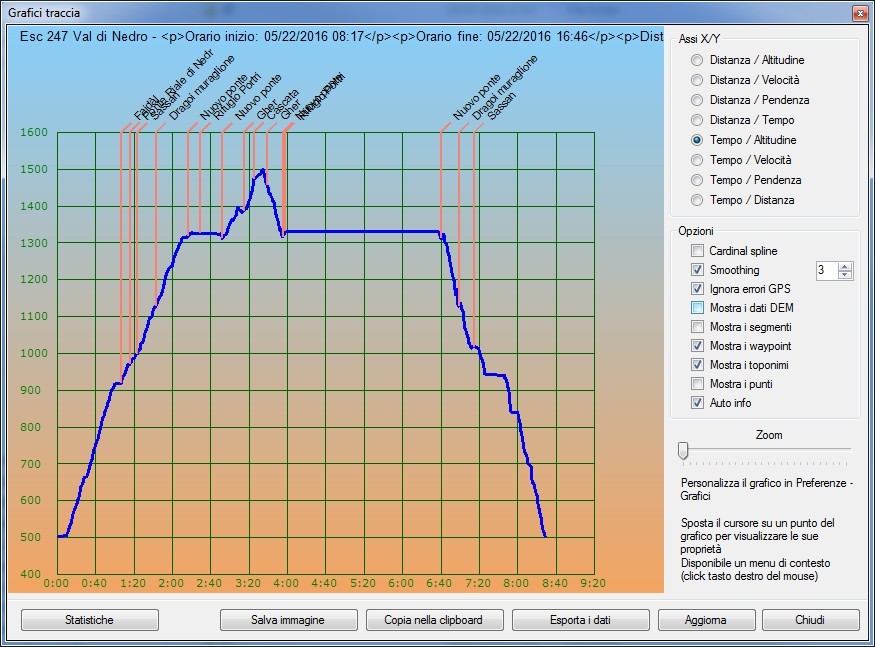Screen dimensions: 875x647
Task: Disable the Smoothing checkbox
Action: point(697,270)
